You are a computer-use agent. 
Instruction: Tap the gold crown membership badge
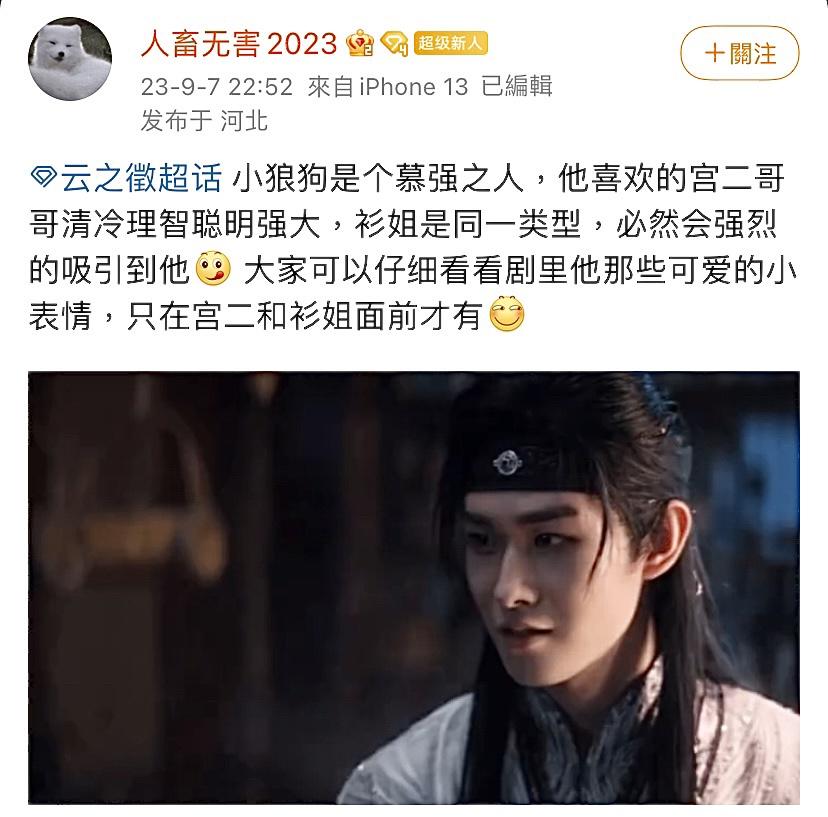pyautogui.click(x=360, y=43)
